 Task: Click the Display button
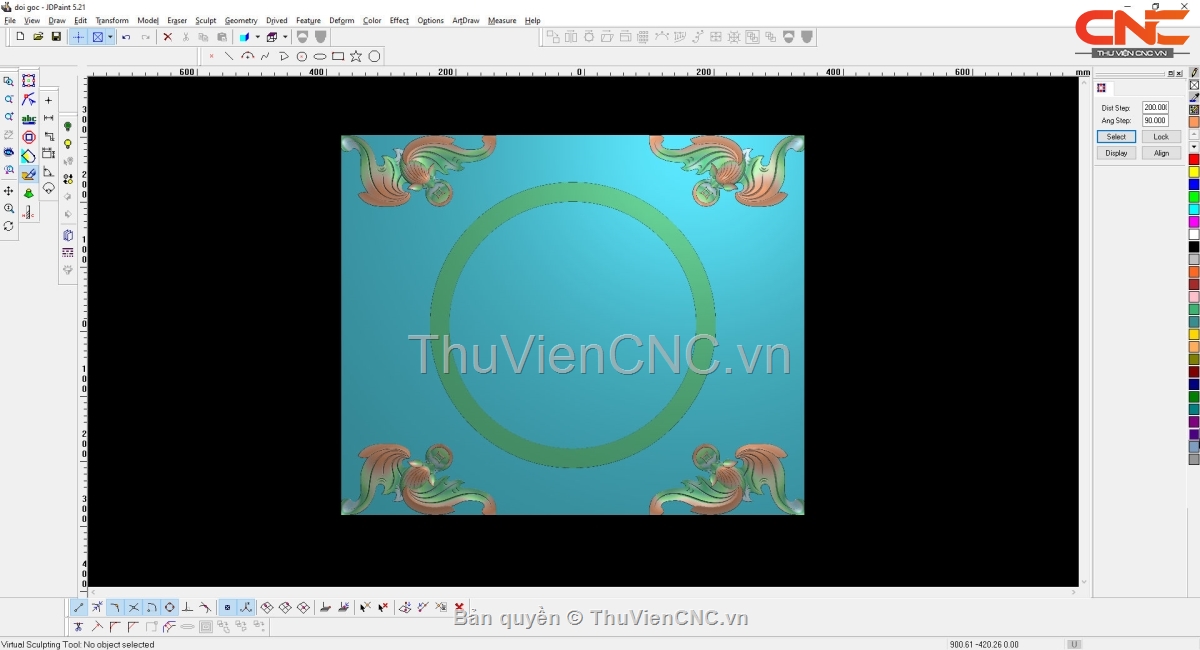[1116, 153]
